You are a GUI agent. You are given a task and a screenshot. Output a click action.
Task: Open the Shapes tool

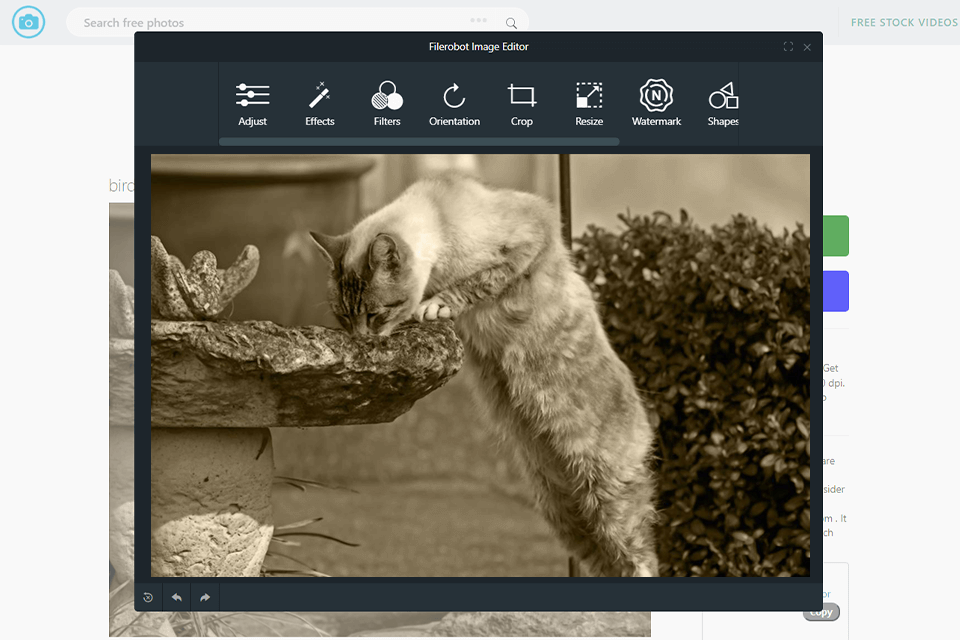723,104
